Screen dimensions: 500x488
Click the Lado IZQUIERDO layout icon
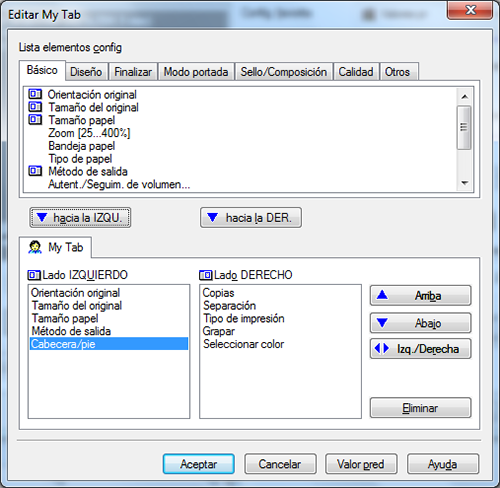click(34, 275)
